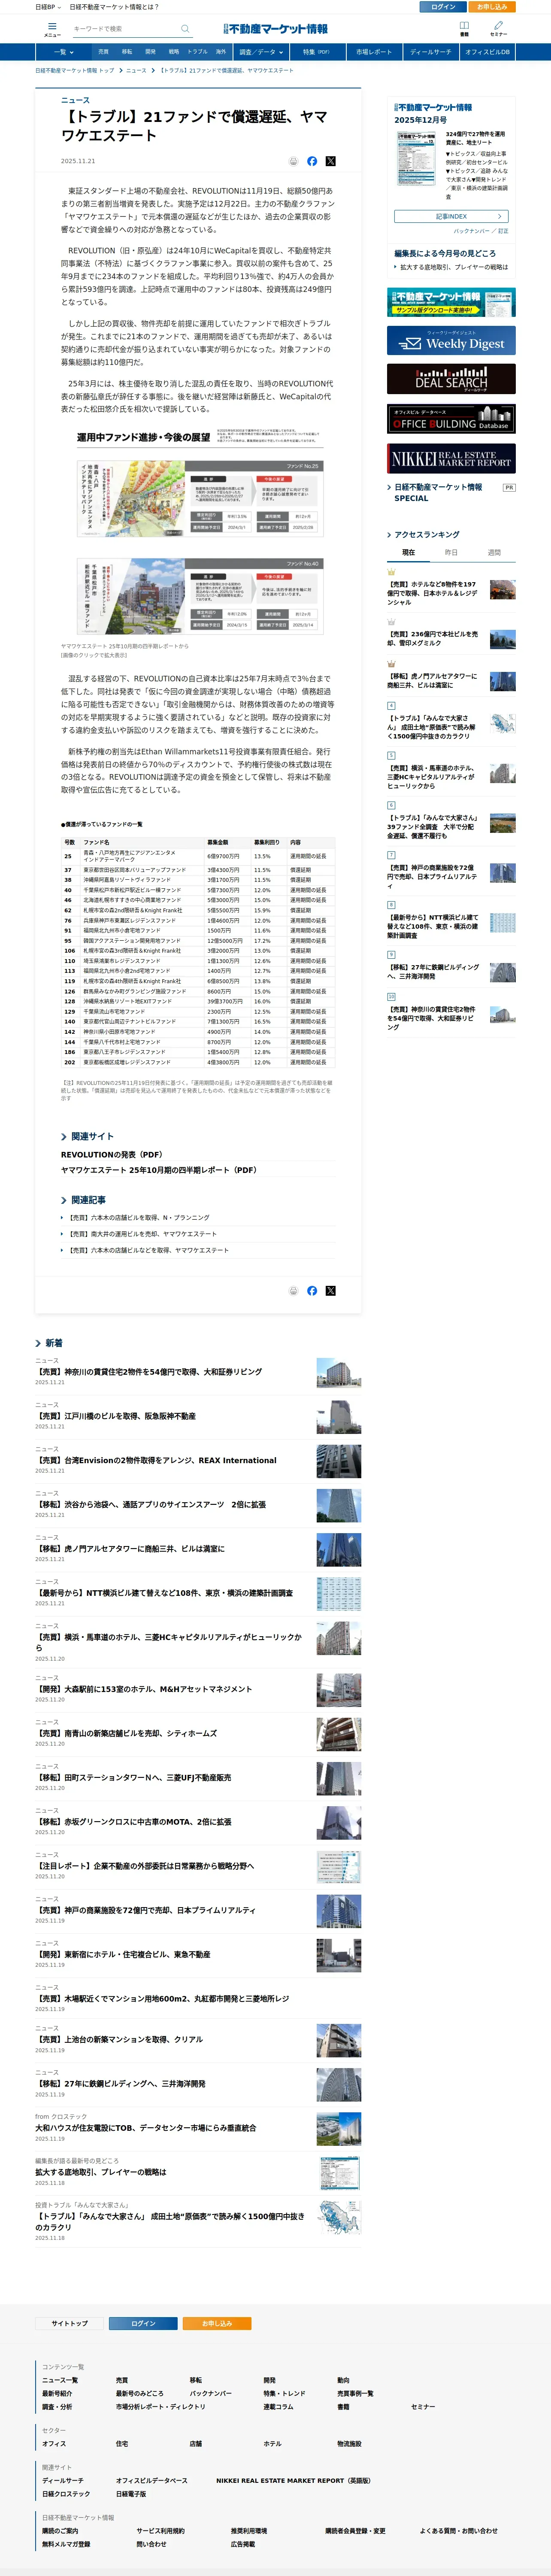Image resolution: width=551 pixels, height=2576 pixels.
Task: Open the 訂正 link in the sidebar
Action: click(503, 231)
